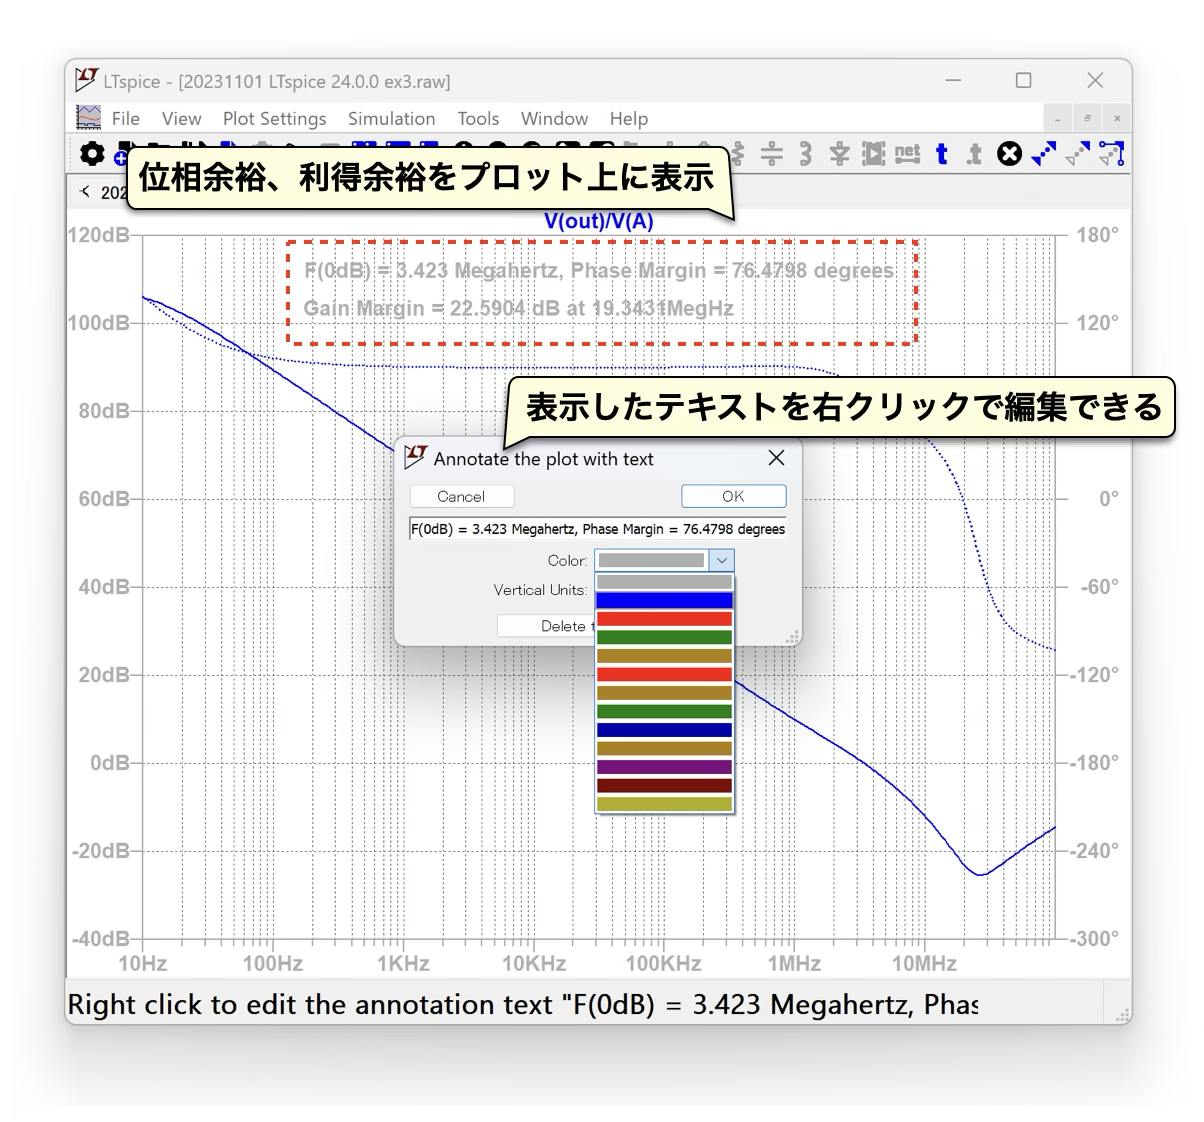Select the net label tool

907,153
